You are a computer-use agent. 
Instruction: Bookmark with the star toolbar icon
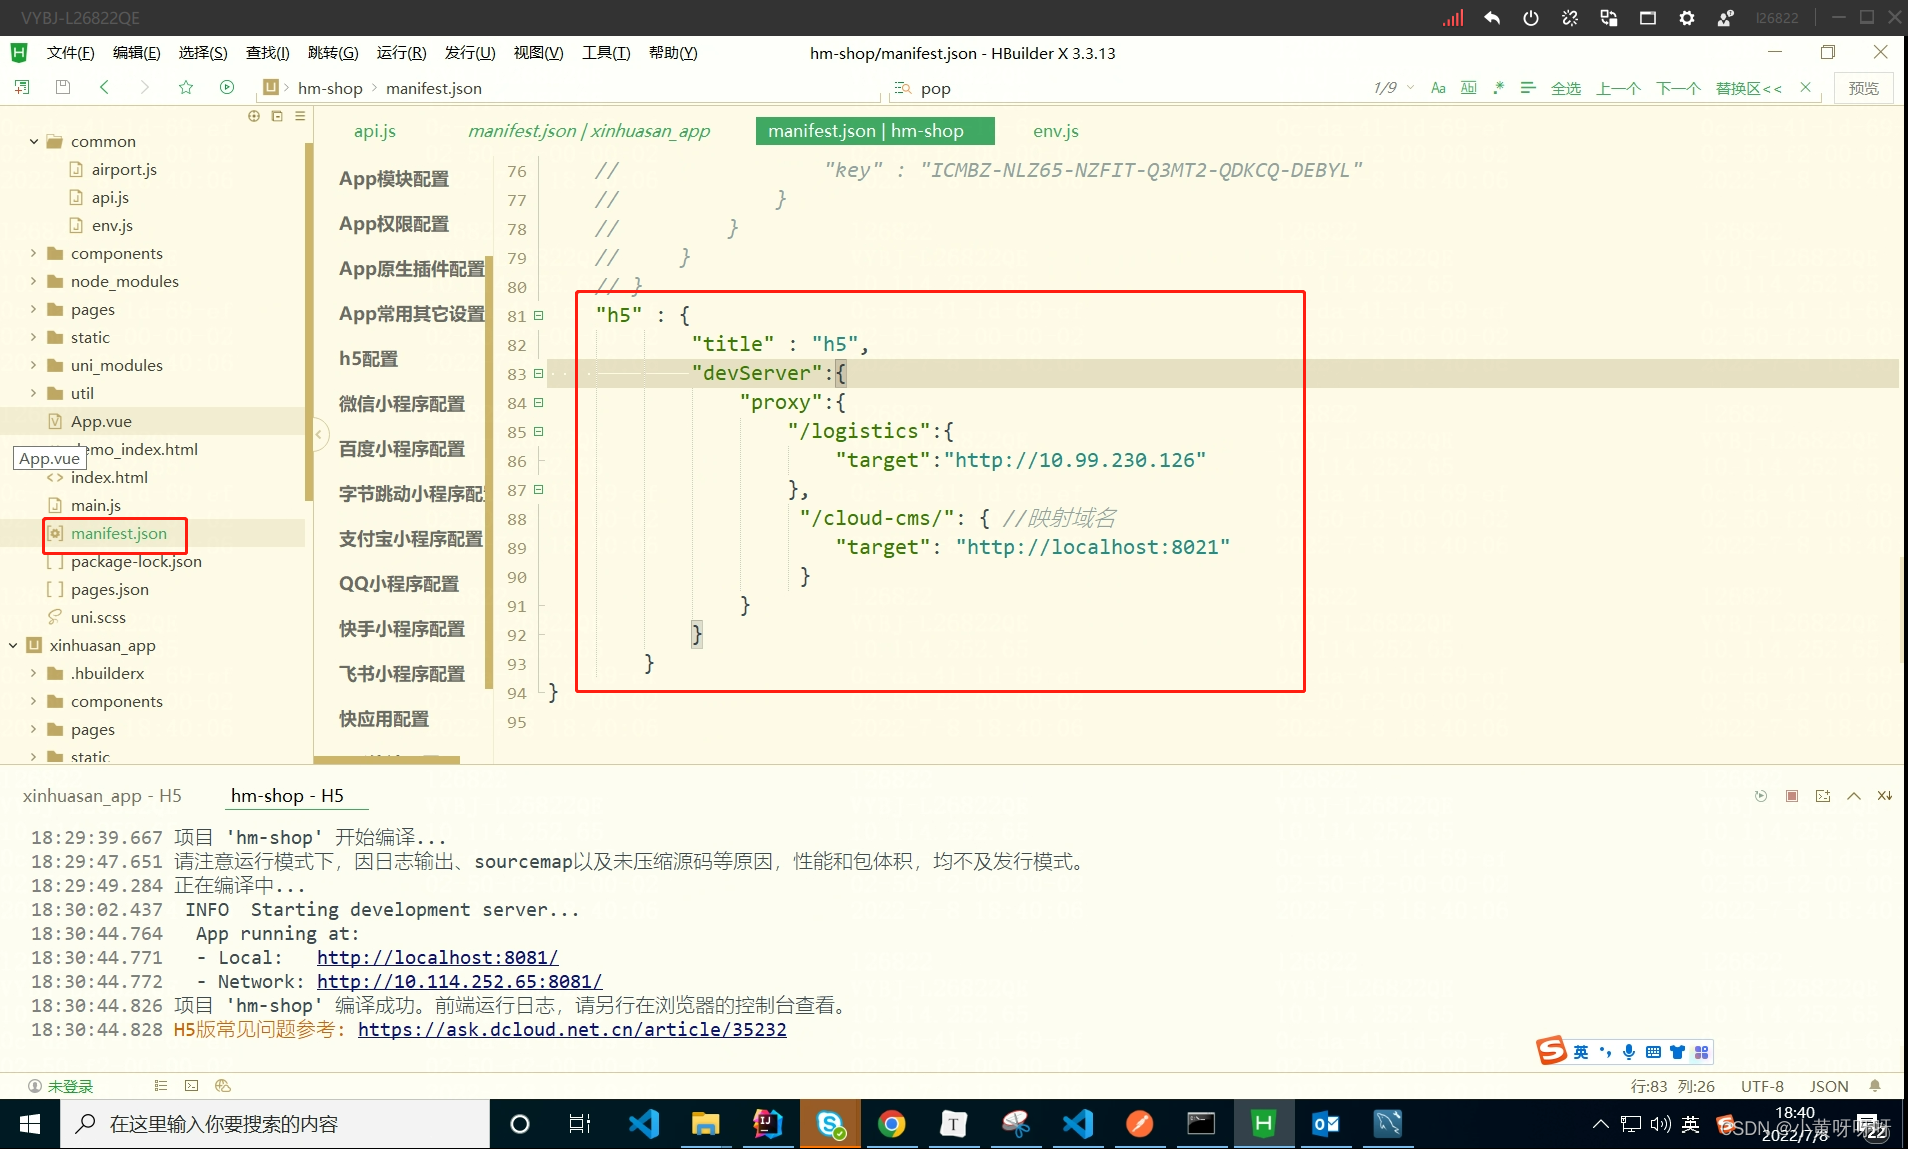186,87
